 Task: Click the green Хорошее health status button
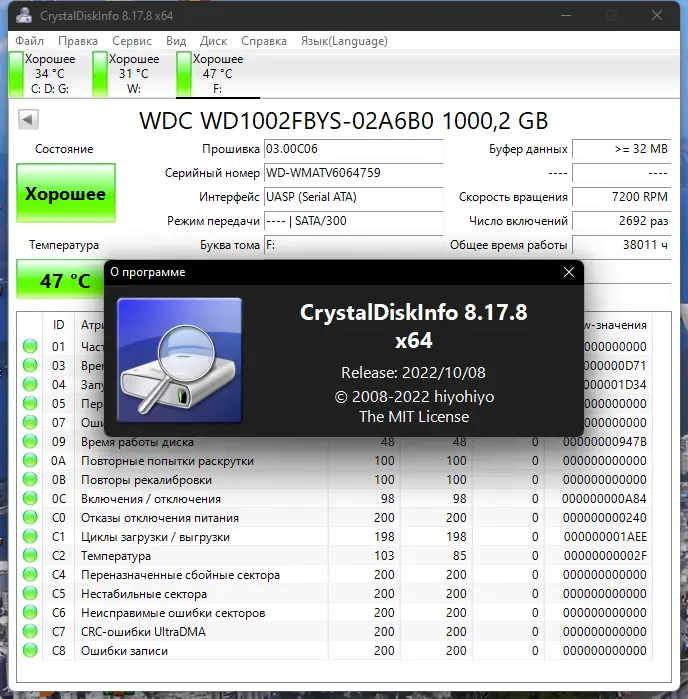click(x=66, y=193)
